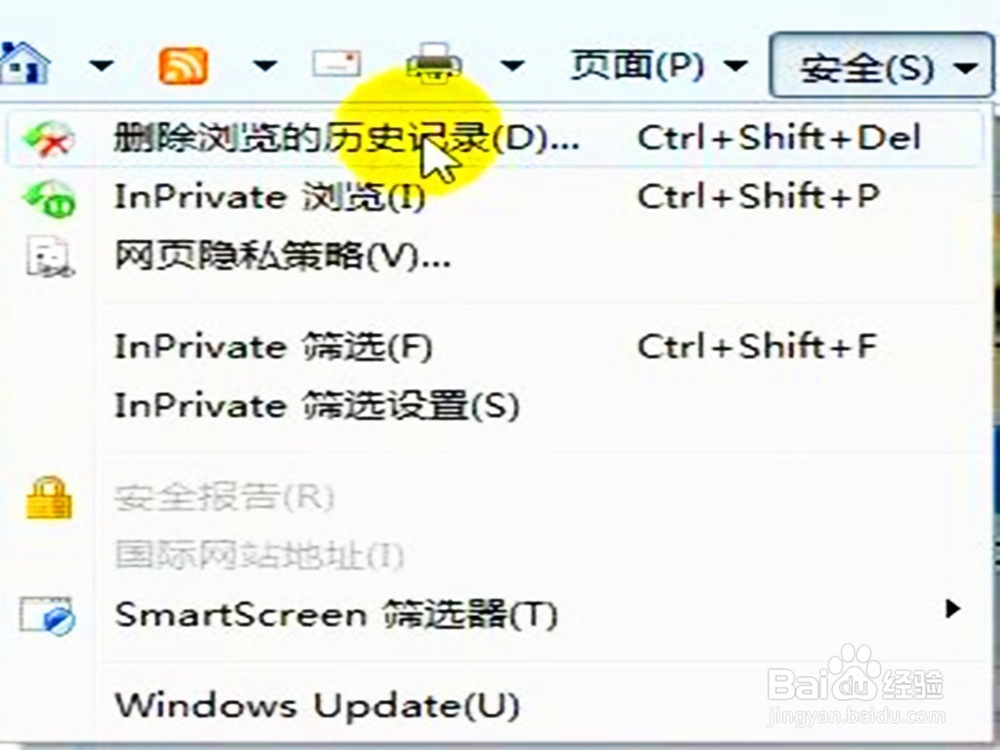Open InPrivate 筛选设置(S) settings
Screen dimensions: 1000x750
[494, 406]
